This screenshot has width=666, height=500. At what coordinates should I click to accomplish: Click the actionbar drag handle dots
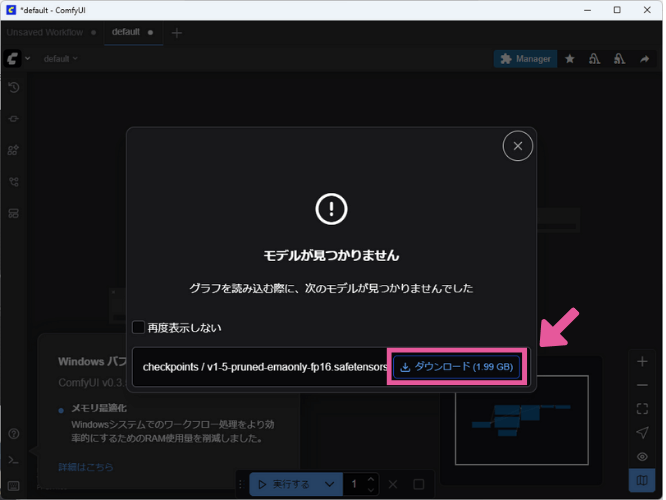tap(241, 484)
